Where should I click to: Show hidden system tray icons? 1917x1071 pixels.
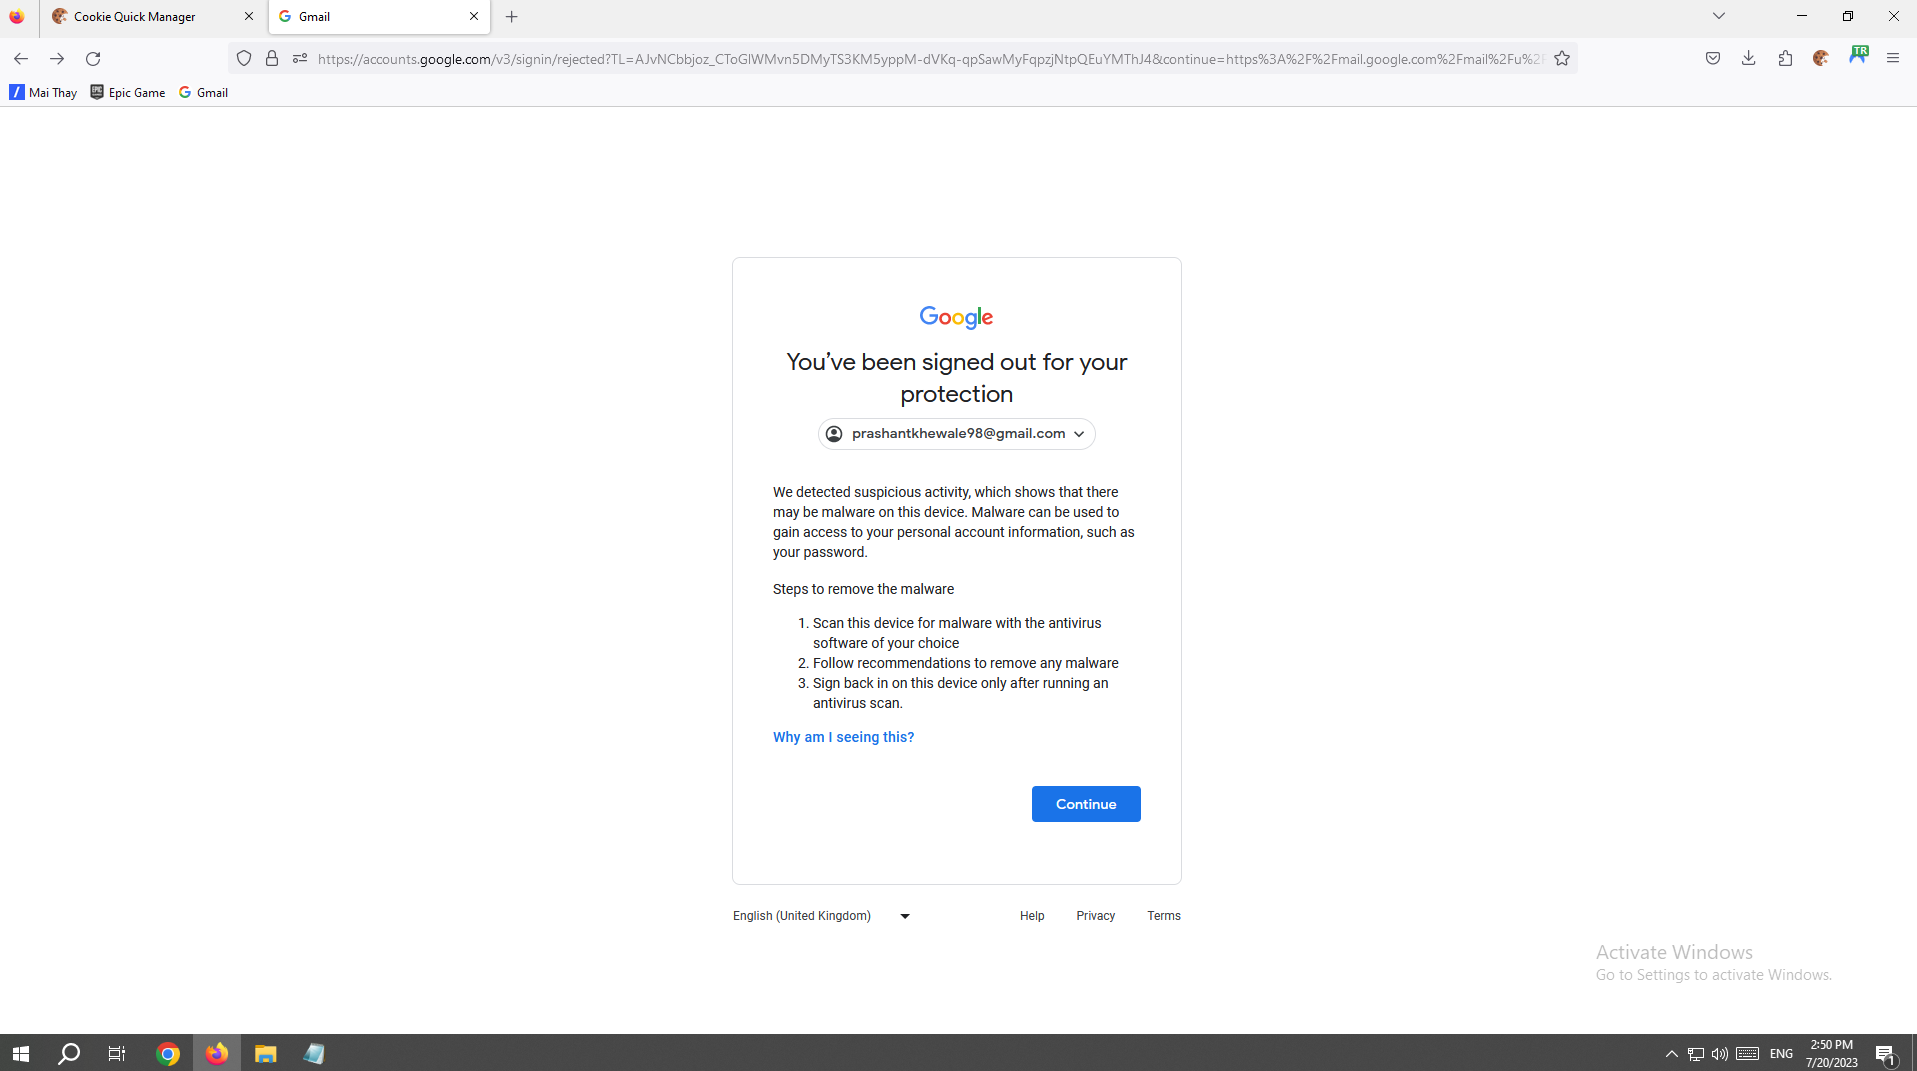pos(1671,1054)
